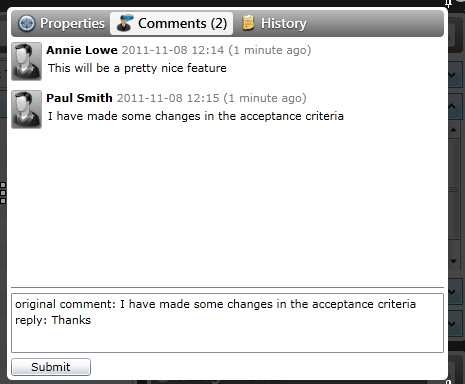The width and height of the screenshot is (465, 384).
Task: Click Annie Lowe's avatar picture
Action: (x=26, y=61)
